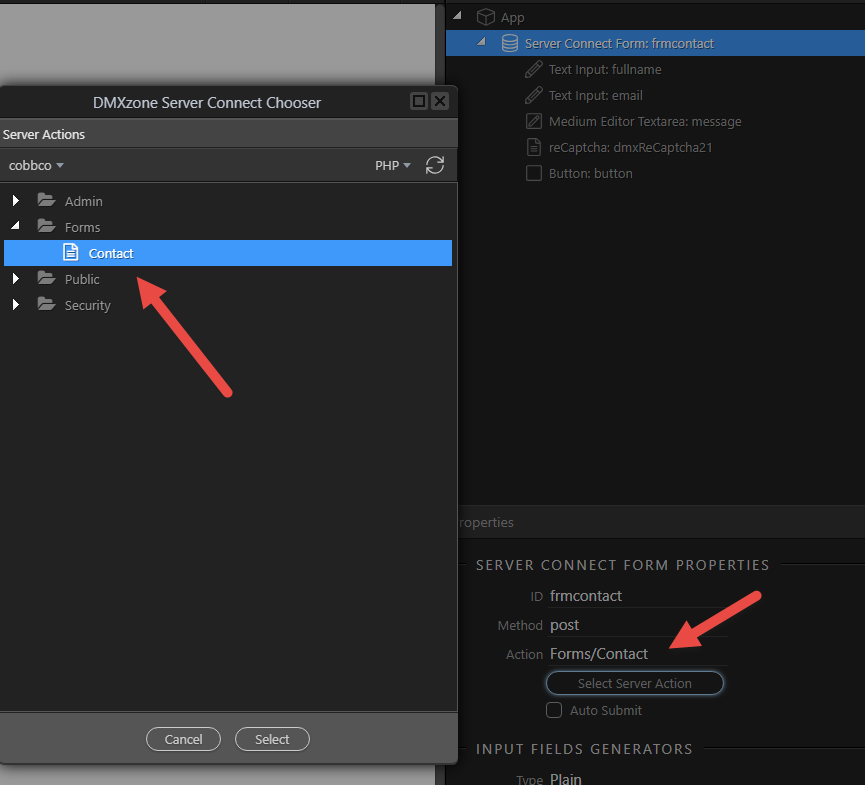Click the Public folder icon
This screenshot has width=865, height=785.
pyautogui.click(x=46, y=278)
